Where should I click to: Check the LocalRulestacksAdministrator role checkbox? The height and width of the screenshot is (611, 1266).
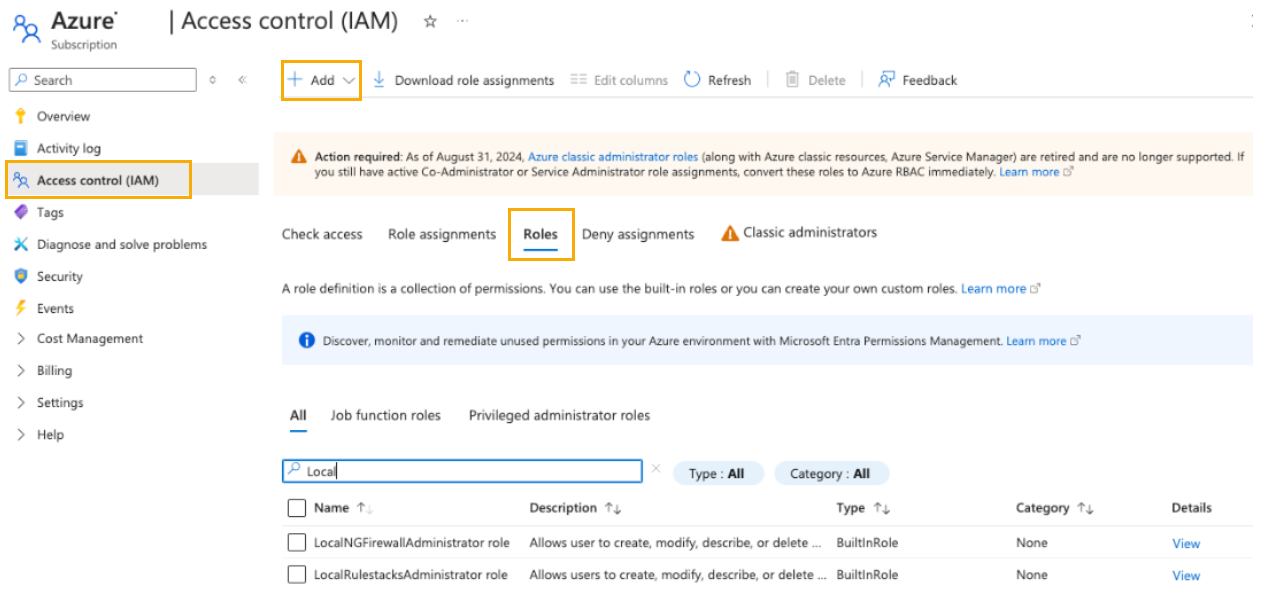tap(296, 575)
